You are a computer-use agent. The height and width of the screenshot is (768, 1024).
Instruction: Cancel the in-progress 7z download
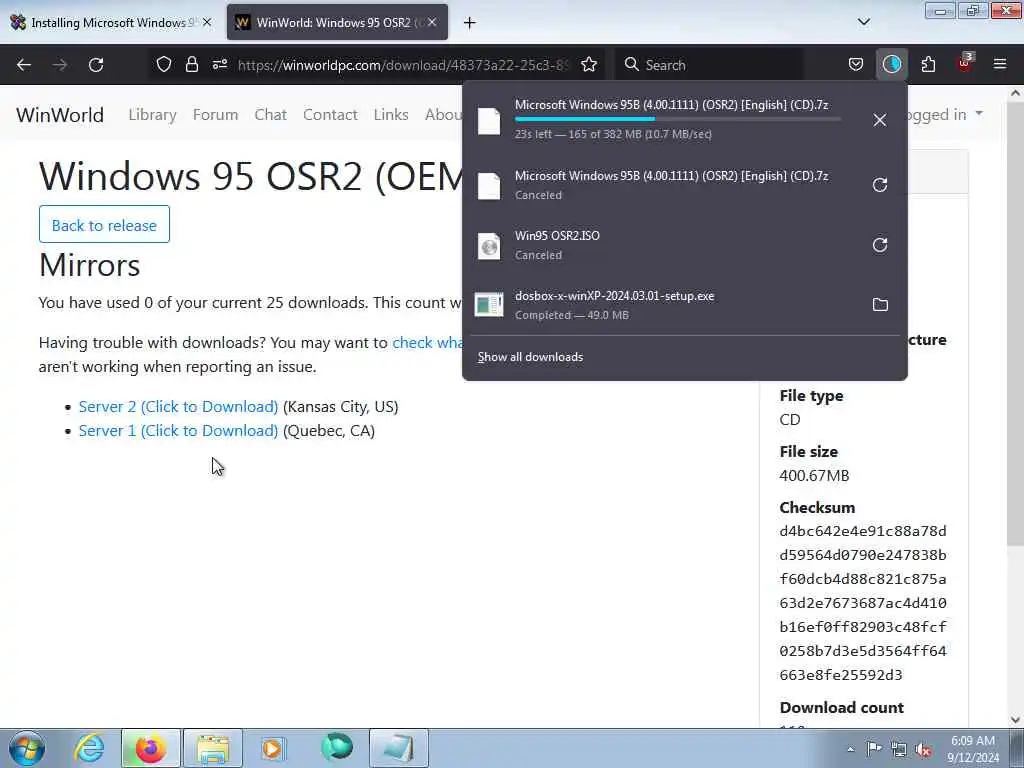880,120
